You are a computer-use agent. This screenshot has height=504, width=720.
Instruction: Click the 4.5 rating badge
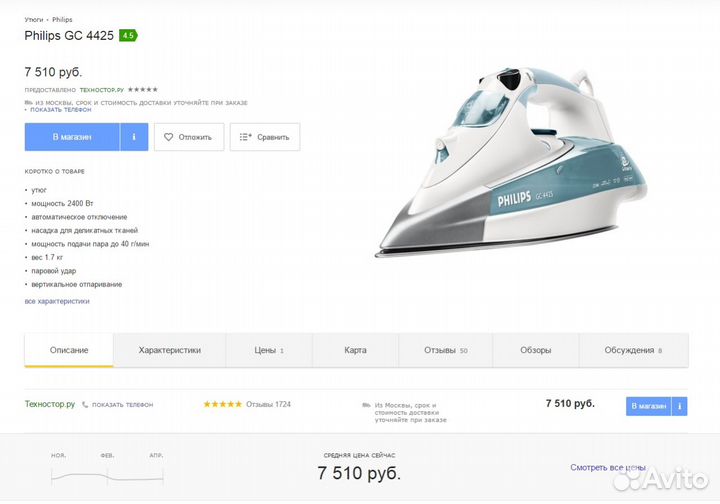coord(127,35)
